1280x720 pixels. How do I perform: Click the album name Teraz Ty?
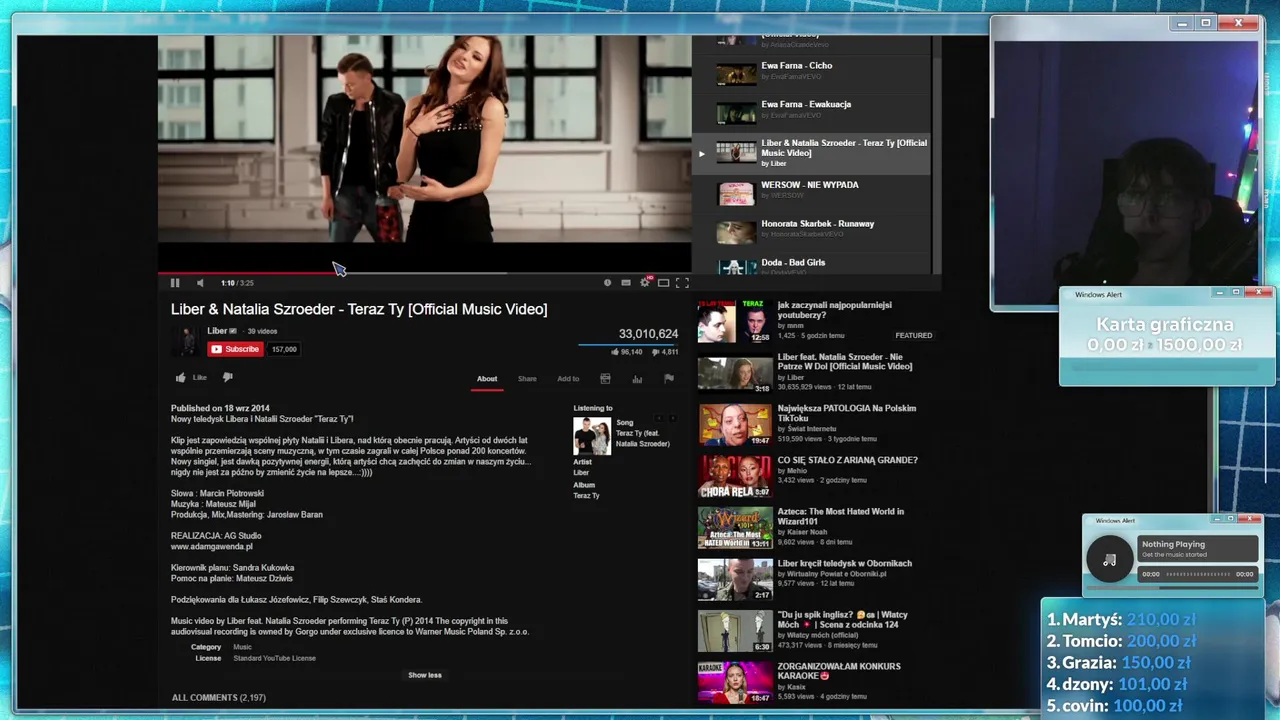586,496
